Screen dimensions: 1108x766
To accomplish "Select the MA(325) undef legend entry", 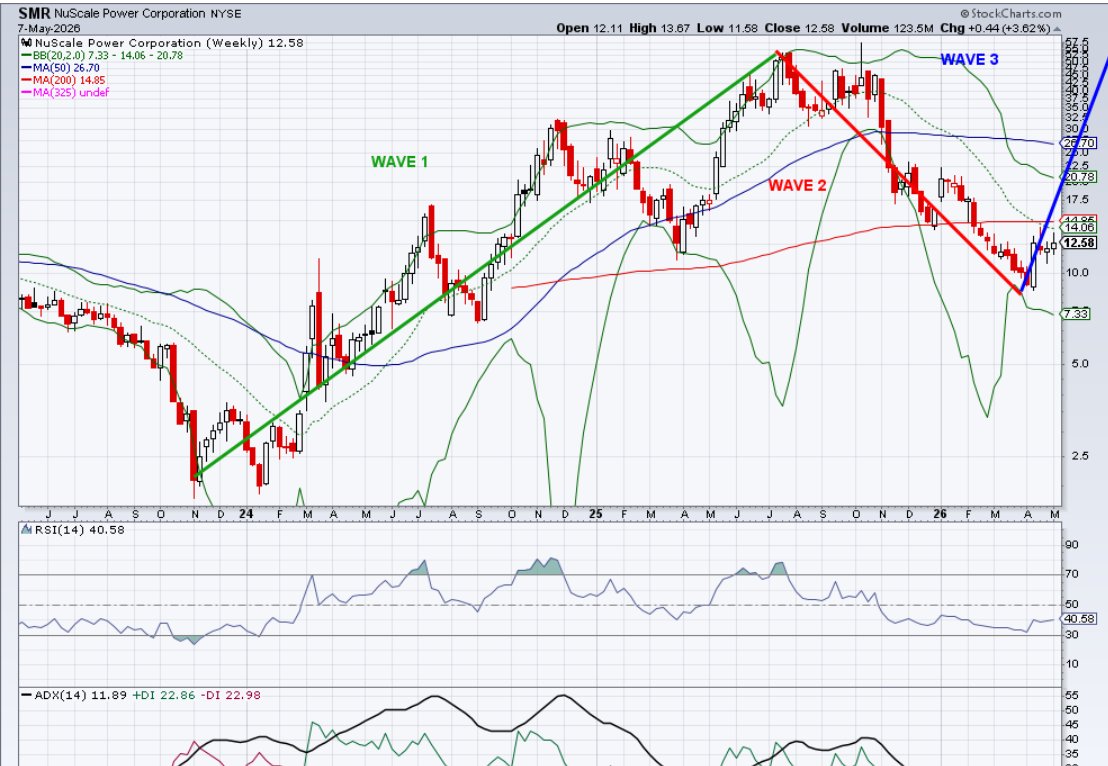I will pos(66,92).
